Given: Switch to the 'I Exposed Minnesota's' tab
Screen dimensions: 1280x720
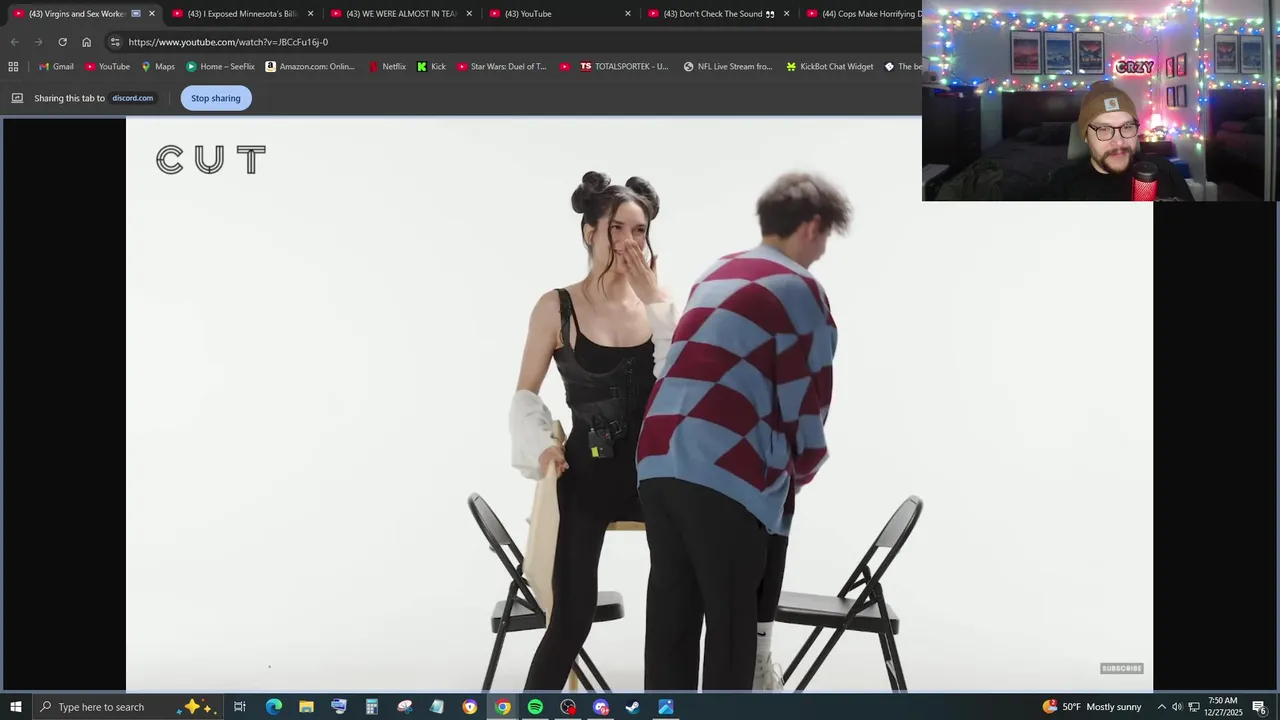Looking at the screenshot, I should click(242, 14).
